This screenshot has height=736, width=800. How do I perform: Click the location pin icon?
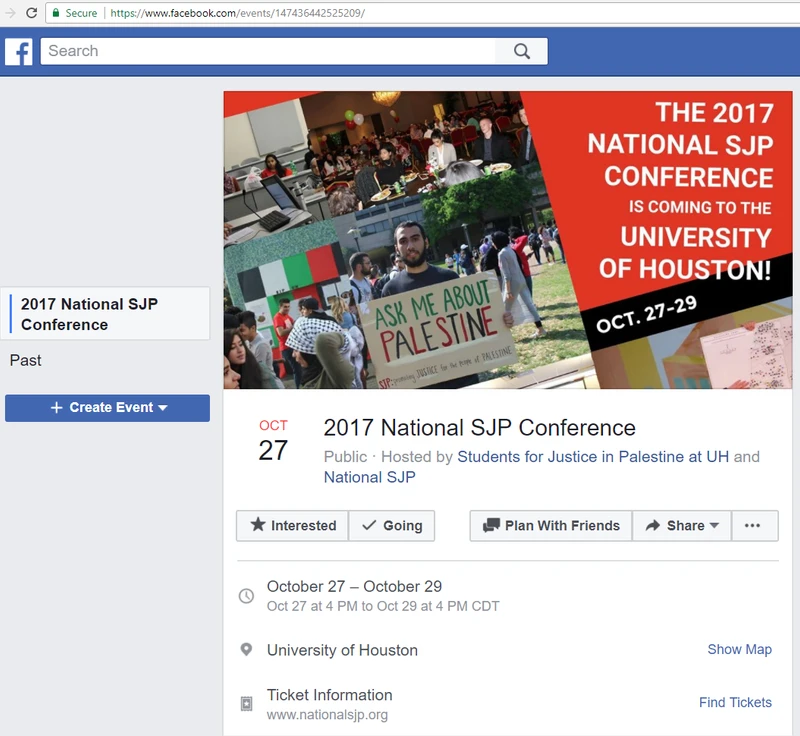(x=246, y=650)
